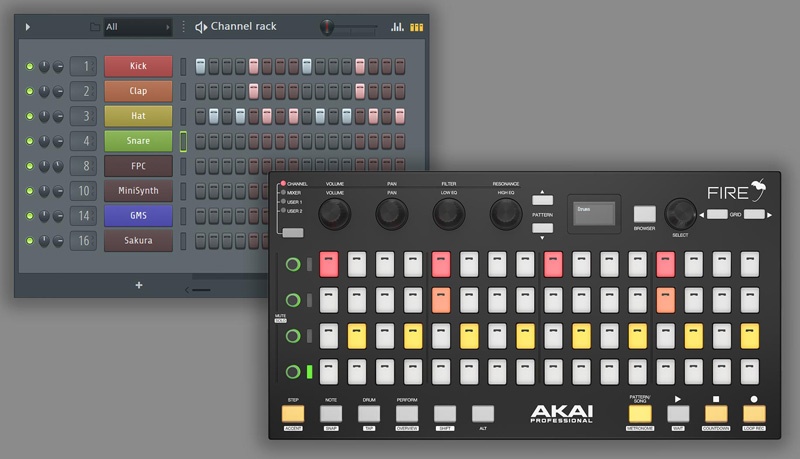Turn the Volume knob on the Fire

[x=335, y=214]
